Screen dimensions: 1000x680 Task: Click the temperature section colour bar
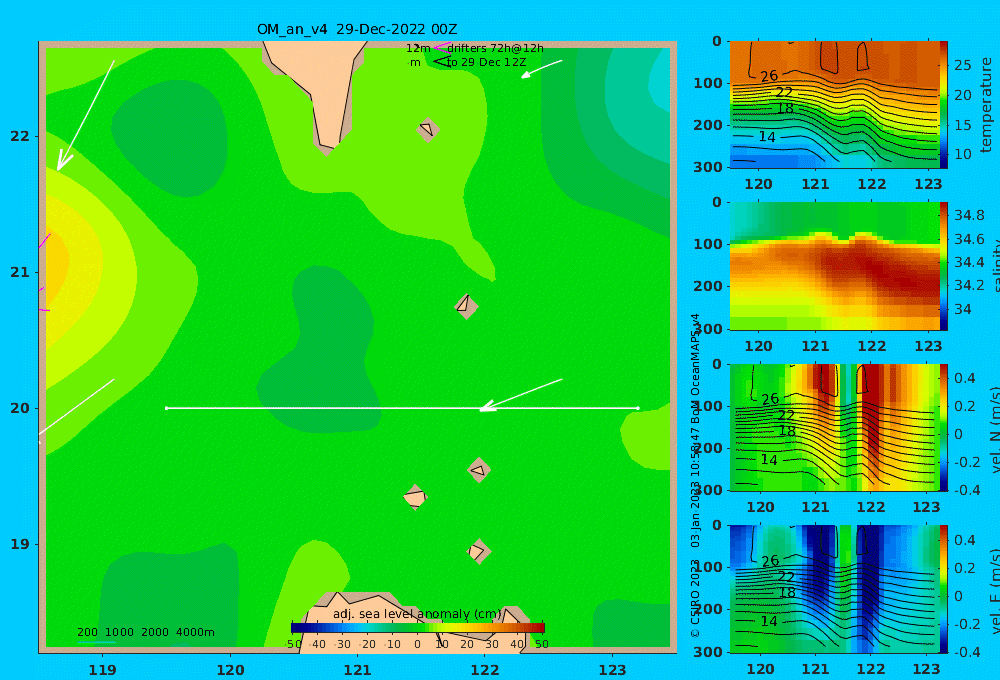[x=944, y=105]
